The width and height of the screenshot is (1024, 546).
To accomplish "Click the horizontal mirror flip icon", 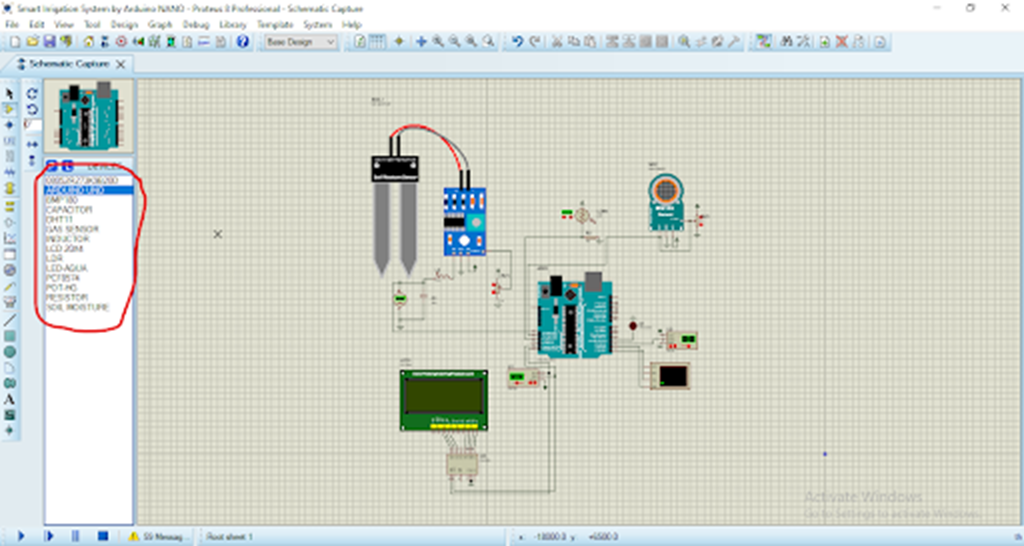I will 32,144.
